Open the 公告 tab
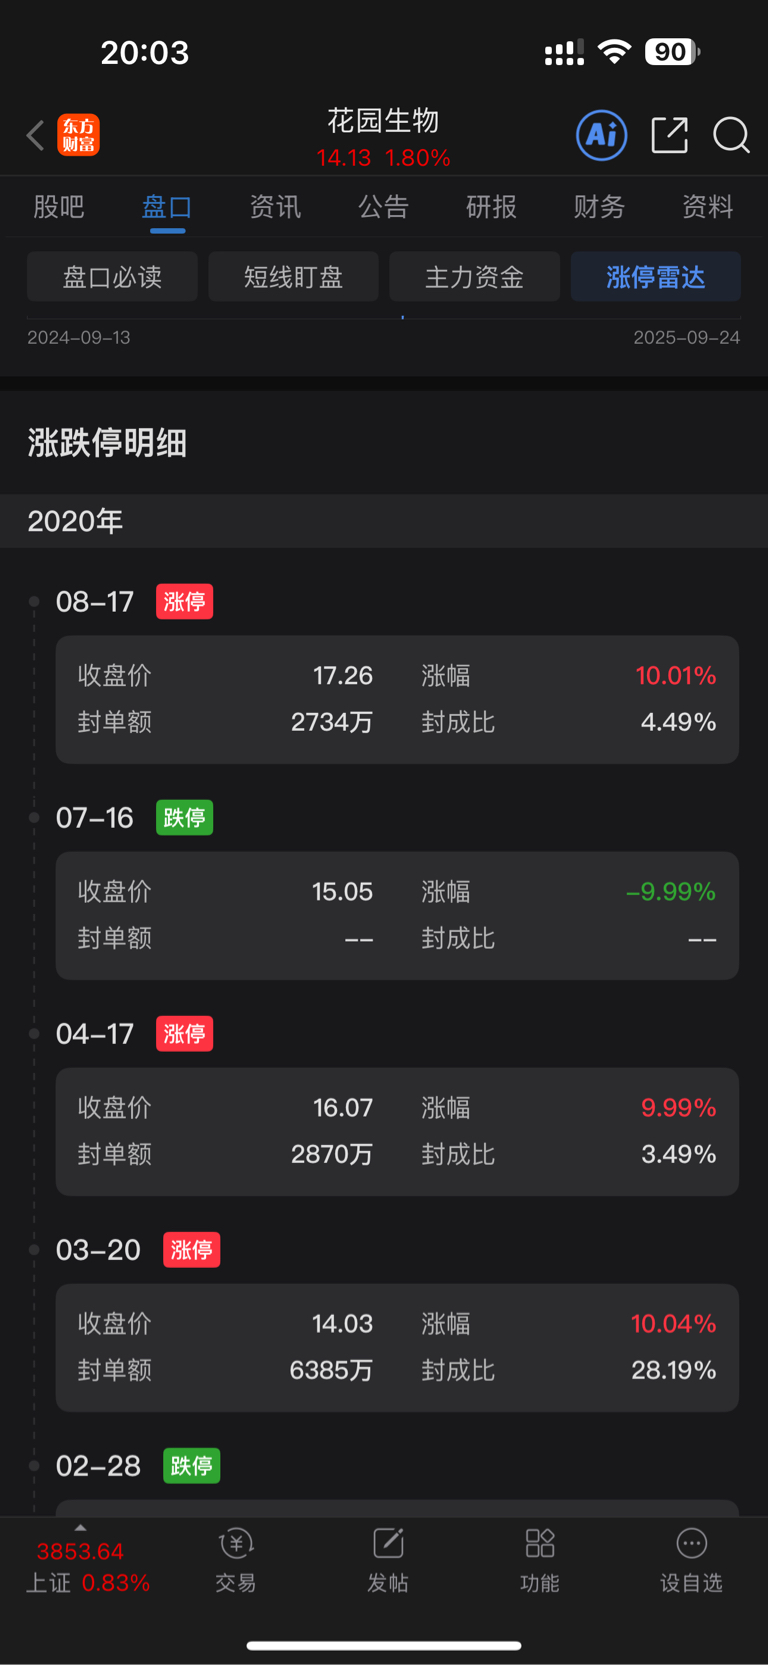Screen dimensions: 768x1665 (x=383, y=207)
